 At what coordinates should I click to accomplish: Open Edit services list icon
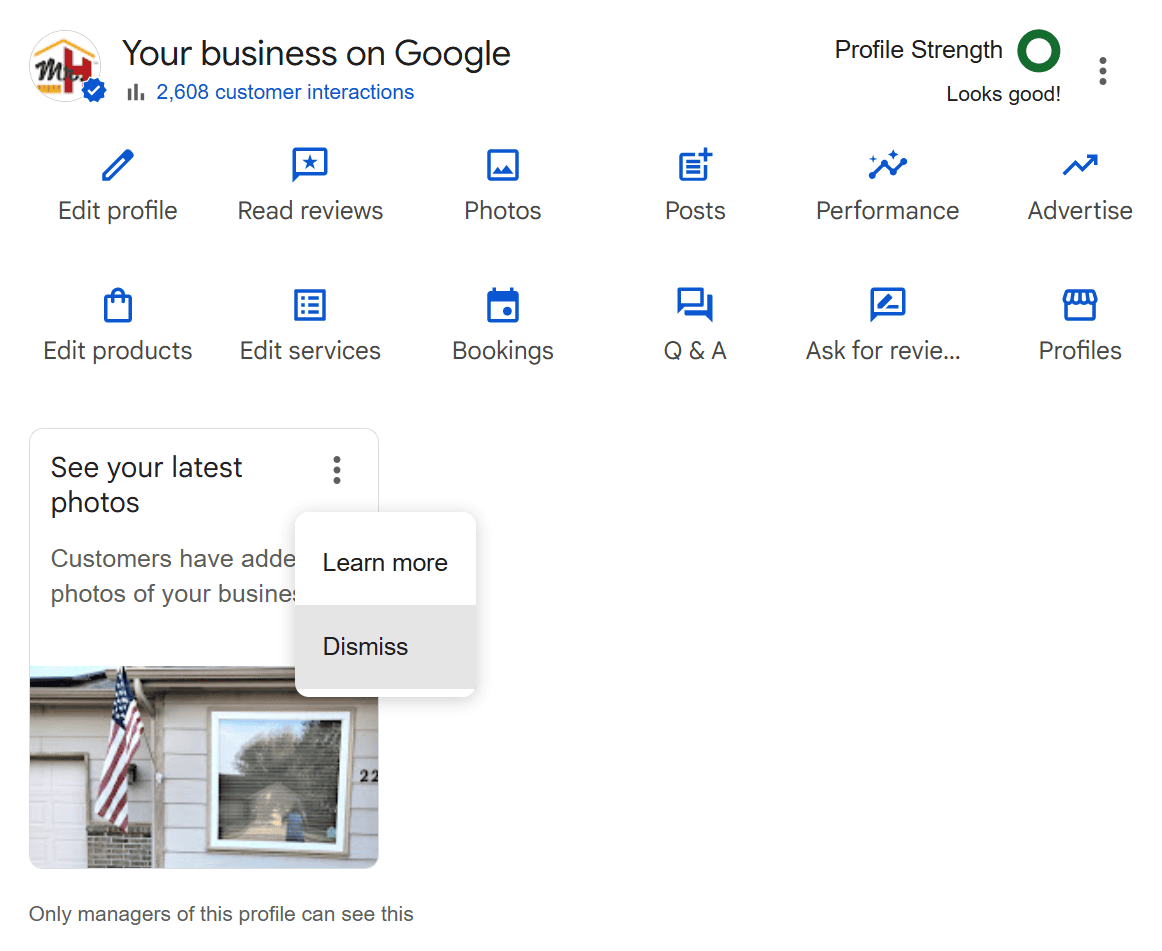[310, 305]
